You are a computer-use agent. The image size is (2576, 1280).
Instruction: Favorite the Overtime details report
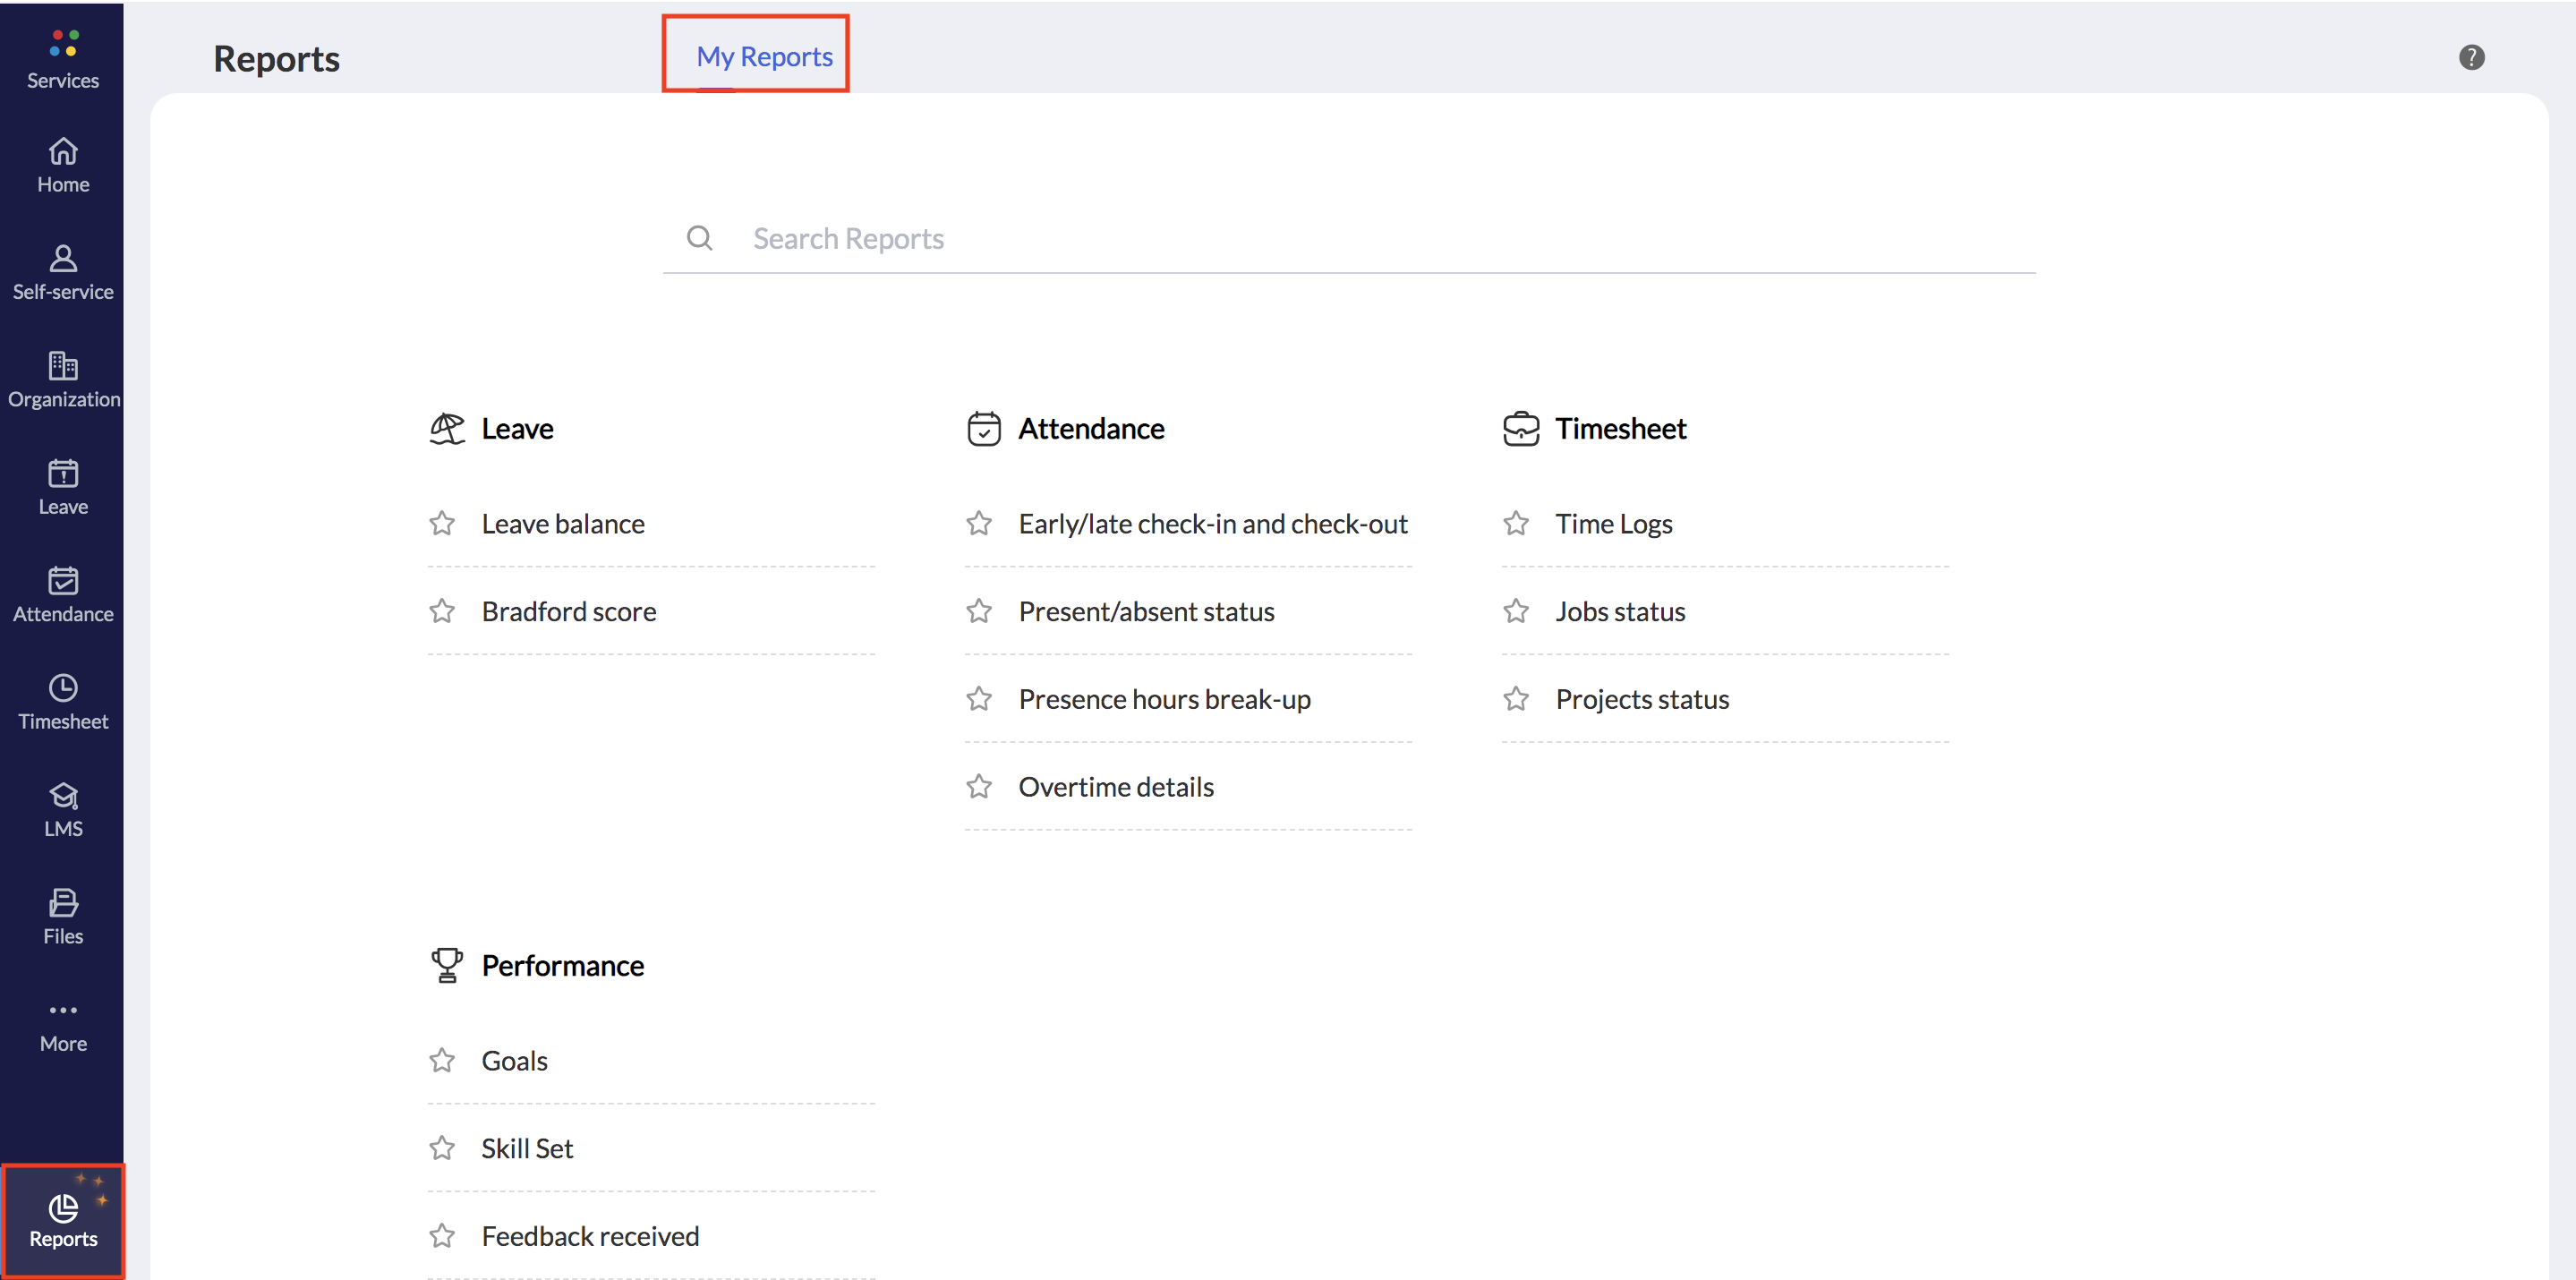point(978,787)
